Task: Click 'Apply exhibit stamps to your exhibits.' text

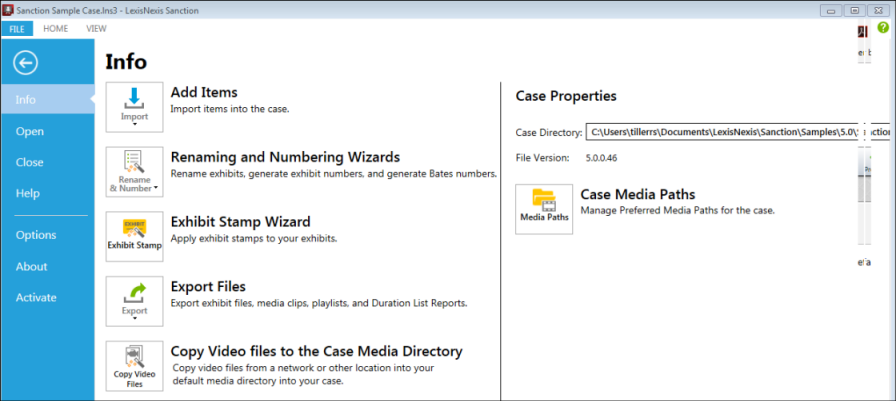Action: (254, 238)
